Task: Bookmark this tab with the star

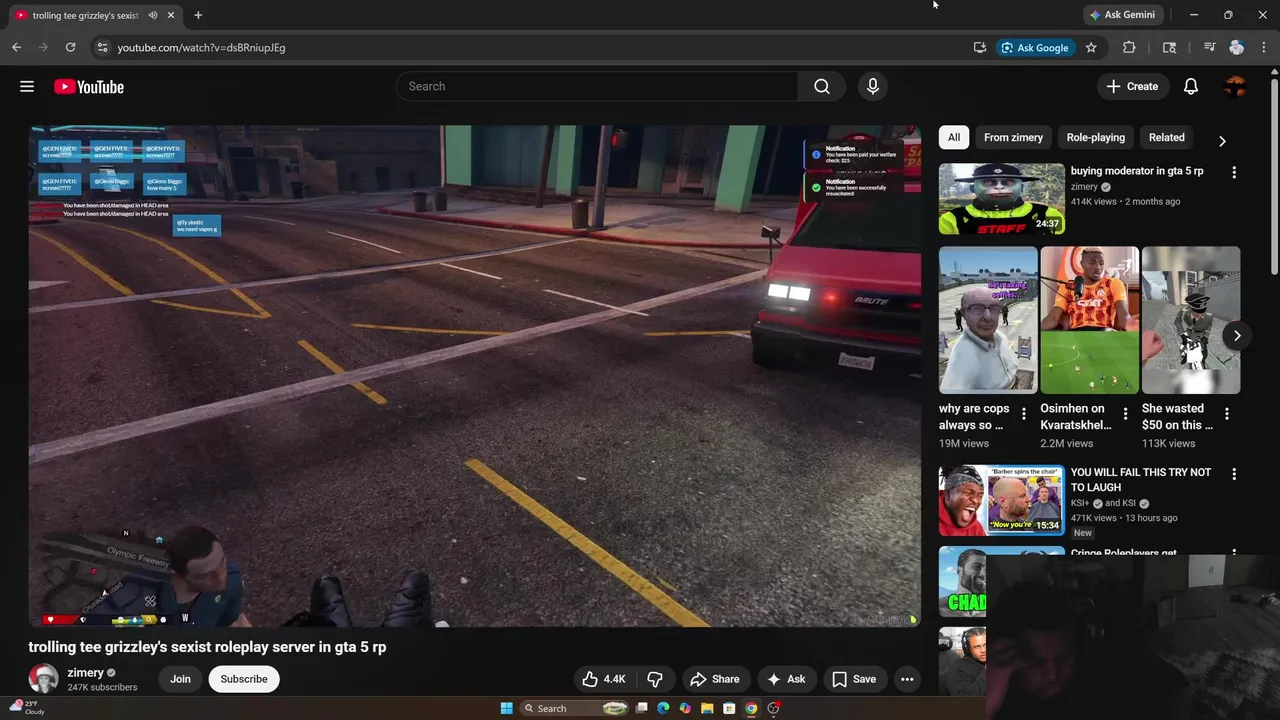Action: pos(1091,47)
